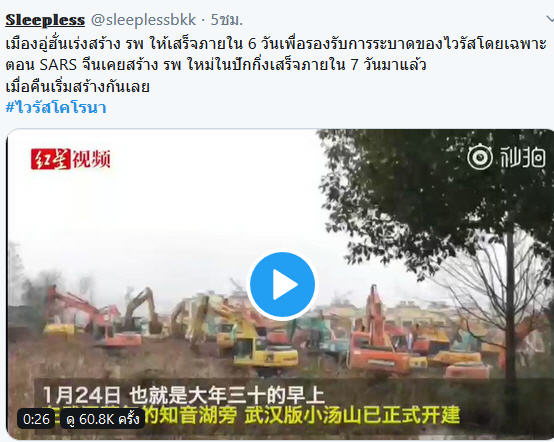Click the tweet line mentioning SARS

click(216, 65)
